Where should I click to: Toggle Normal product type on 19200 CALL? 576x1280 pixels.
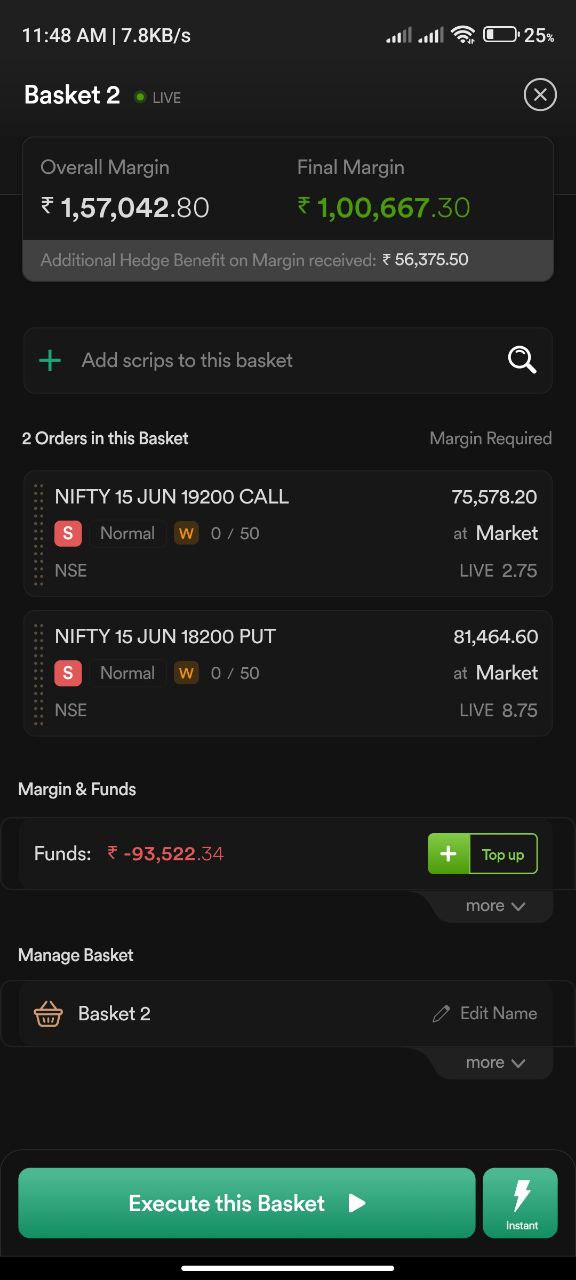127,533
